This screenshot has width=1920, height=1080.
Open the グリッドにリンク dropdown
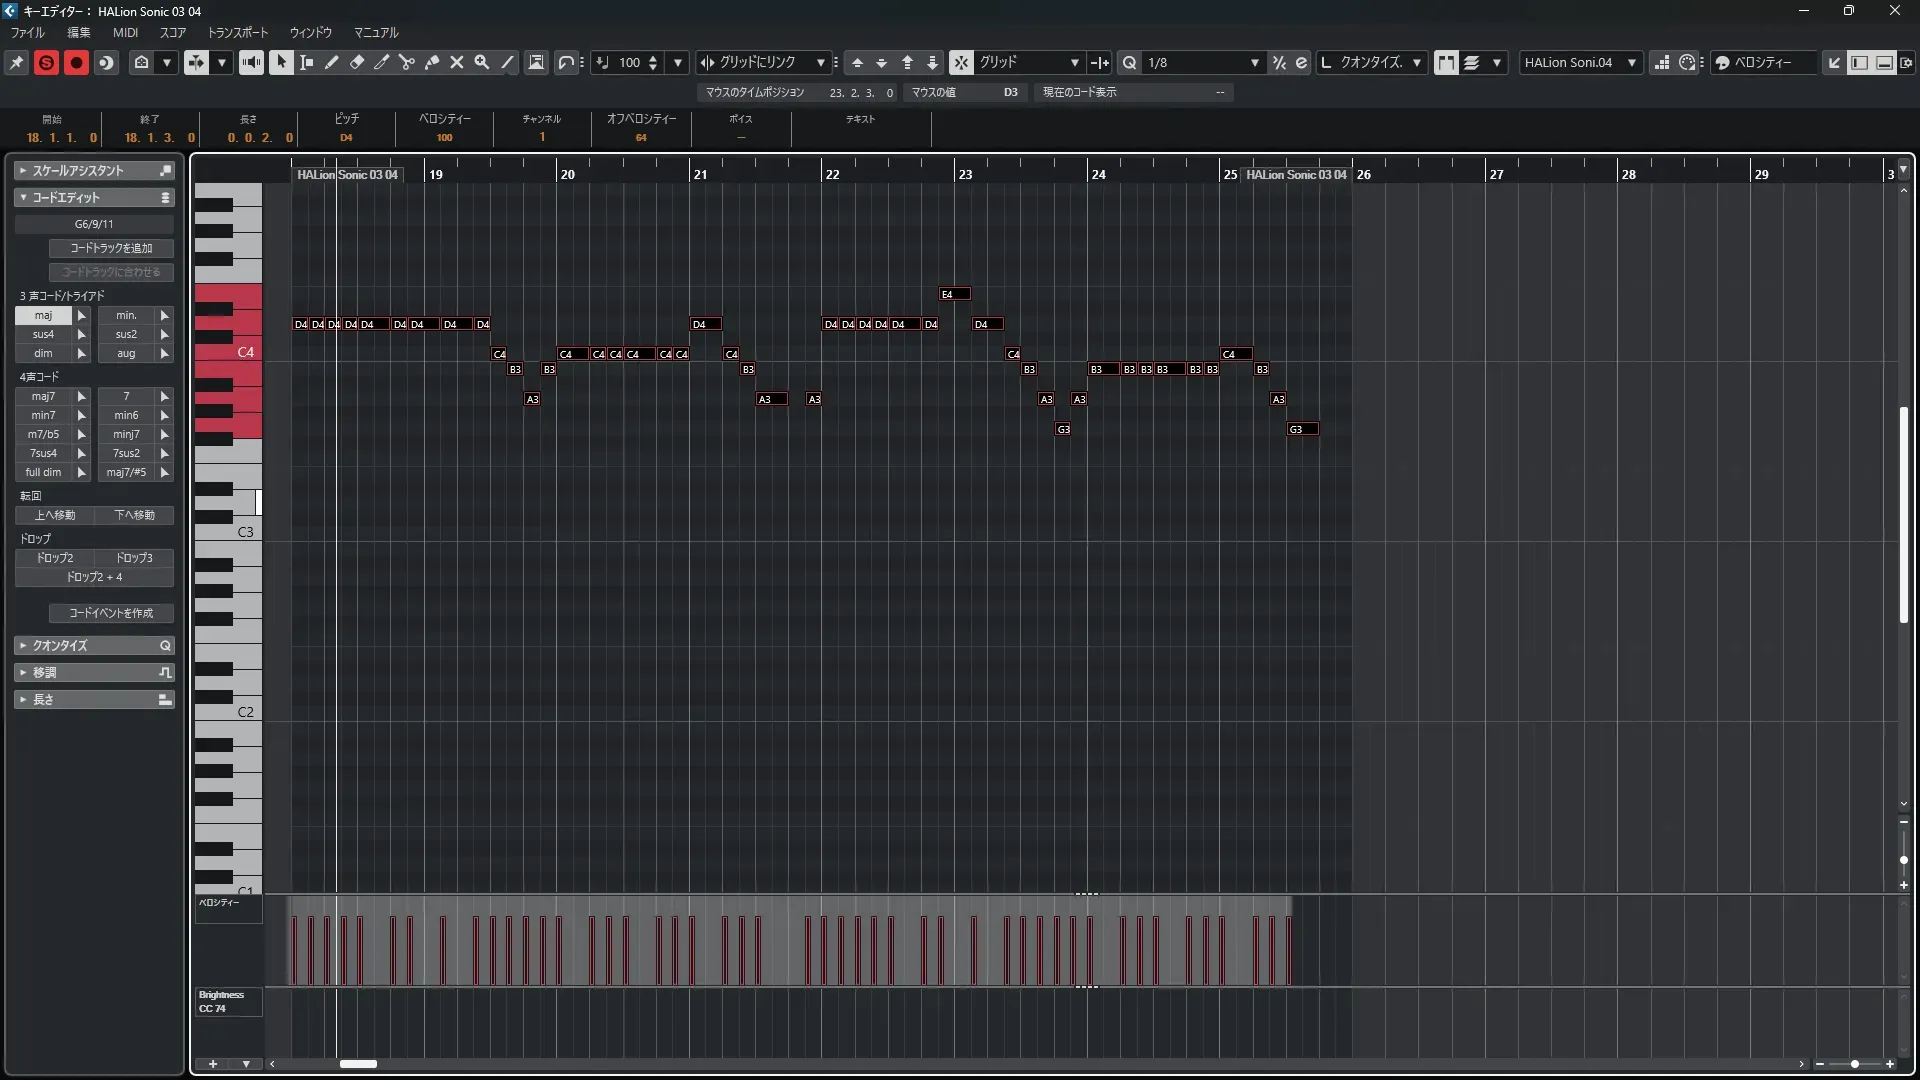820,62
